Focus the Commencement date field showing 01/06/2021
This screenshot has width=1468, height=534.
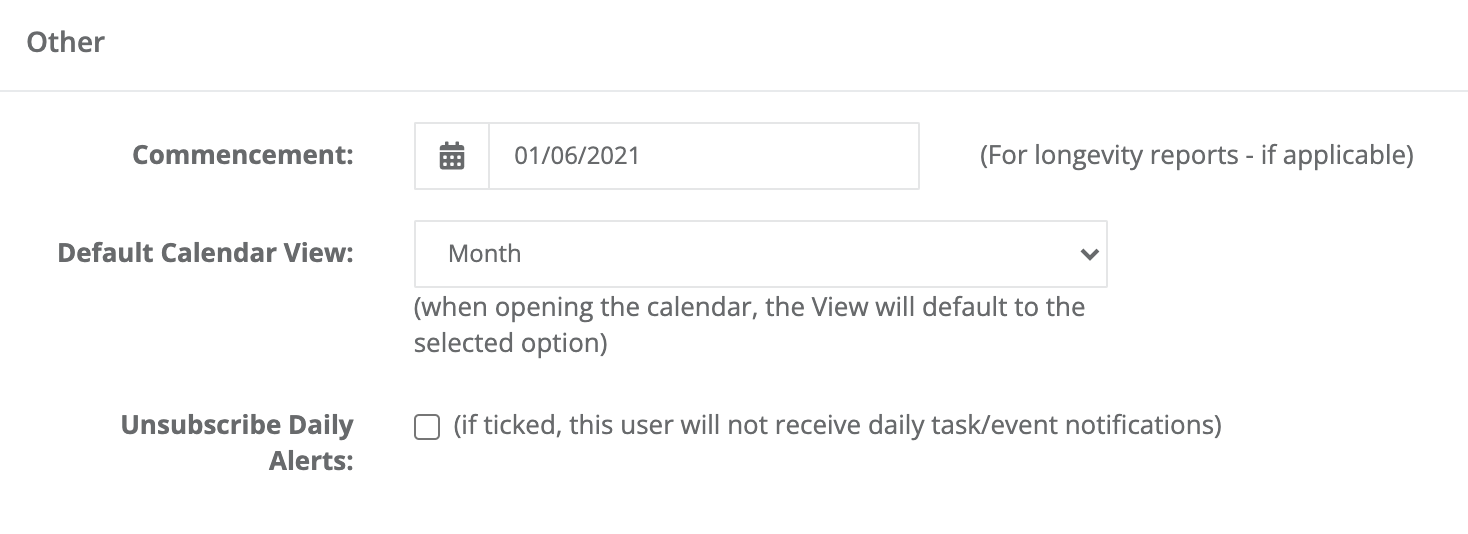coord(703,156)
